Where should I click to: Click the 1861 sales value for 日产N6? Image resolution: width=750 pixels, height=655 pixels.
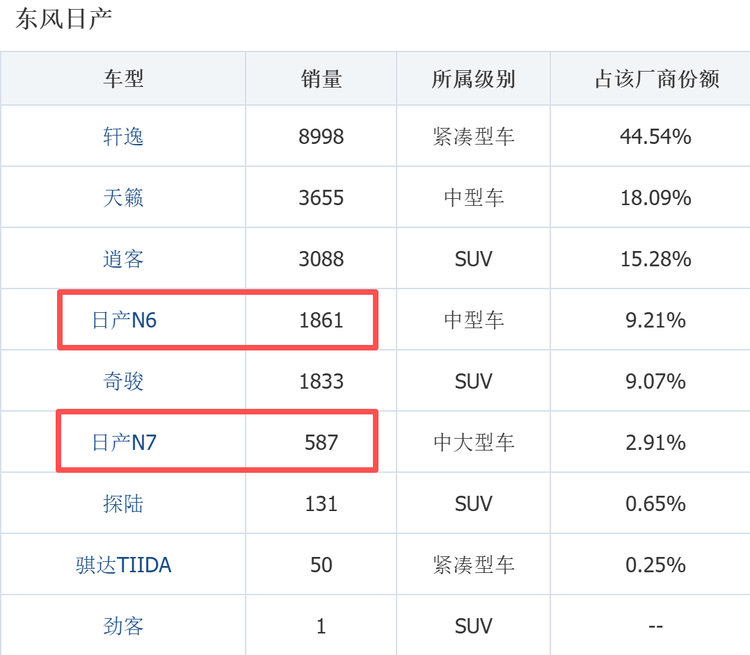[x=321, y=321]
